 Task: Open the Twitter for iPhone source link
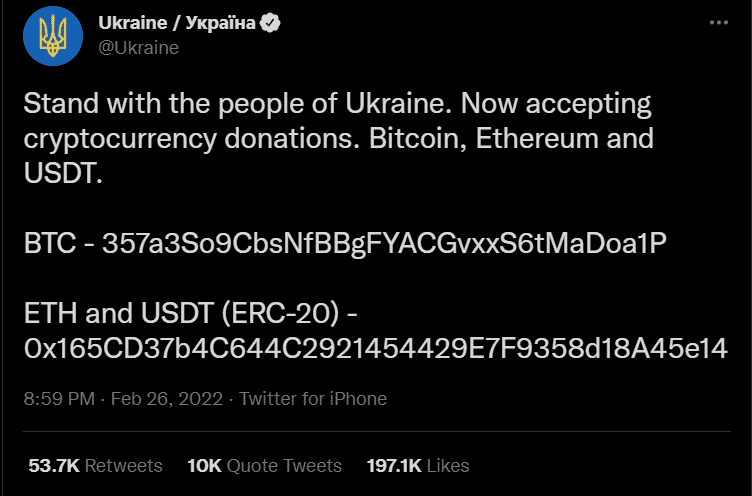click(x=313, y=398)
